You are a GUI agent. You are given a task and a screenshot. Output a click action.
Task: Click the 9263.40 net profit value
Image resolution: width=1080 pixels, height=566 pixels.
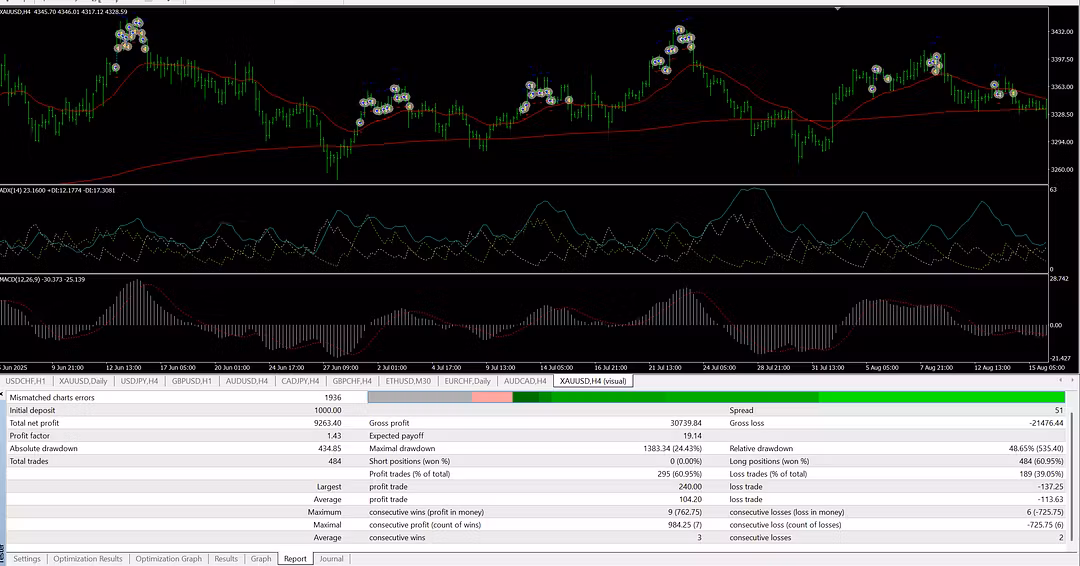click(x=328, y=423)
